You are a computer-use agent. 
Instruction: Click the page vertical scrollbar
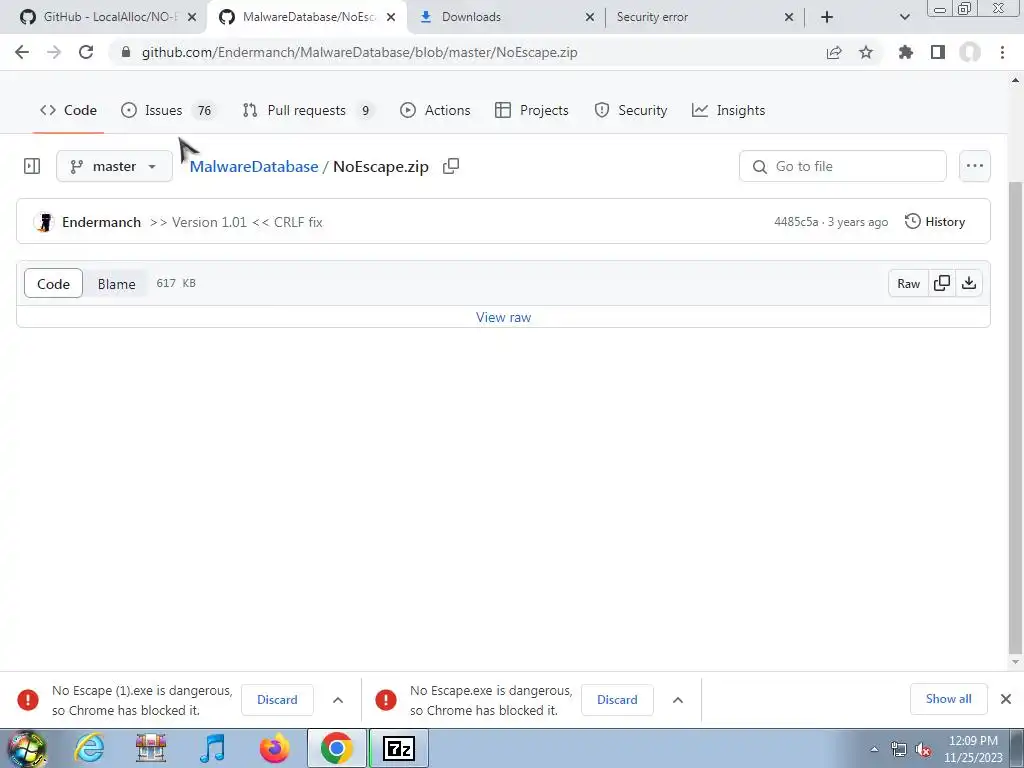pyautogui.click(x=1015, y=418)
